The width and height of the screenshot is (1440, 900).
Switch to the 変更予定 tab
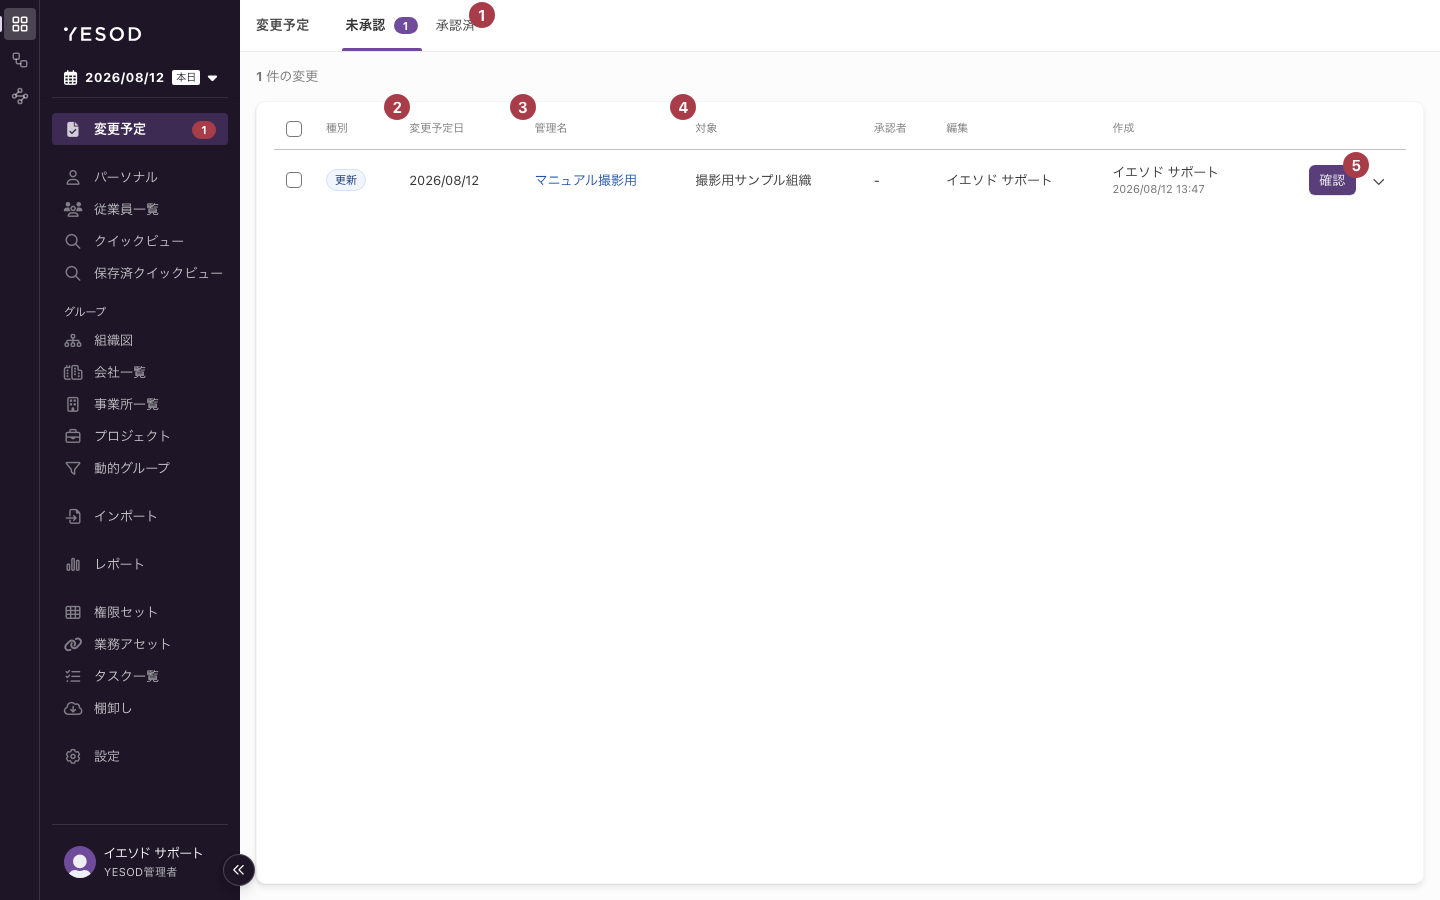(x=283, y=25)
